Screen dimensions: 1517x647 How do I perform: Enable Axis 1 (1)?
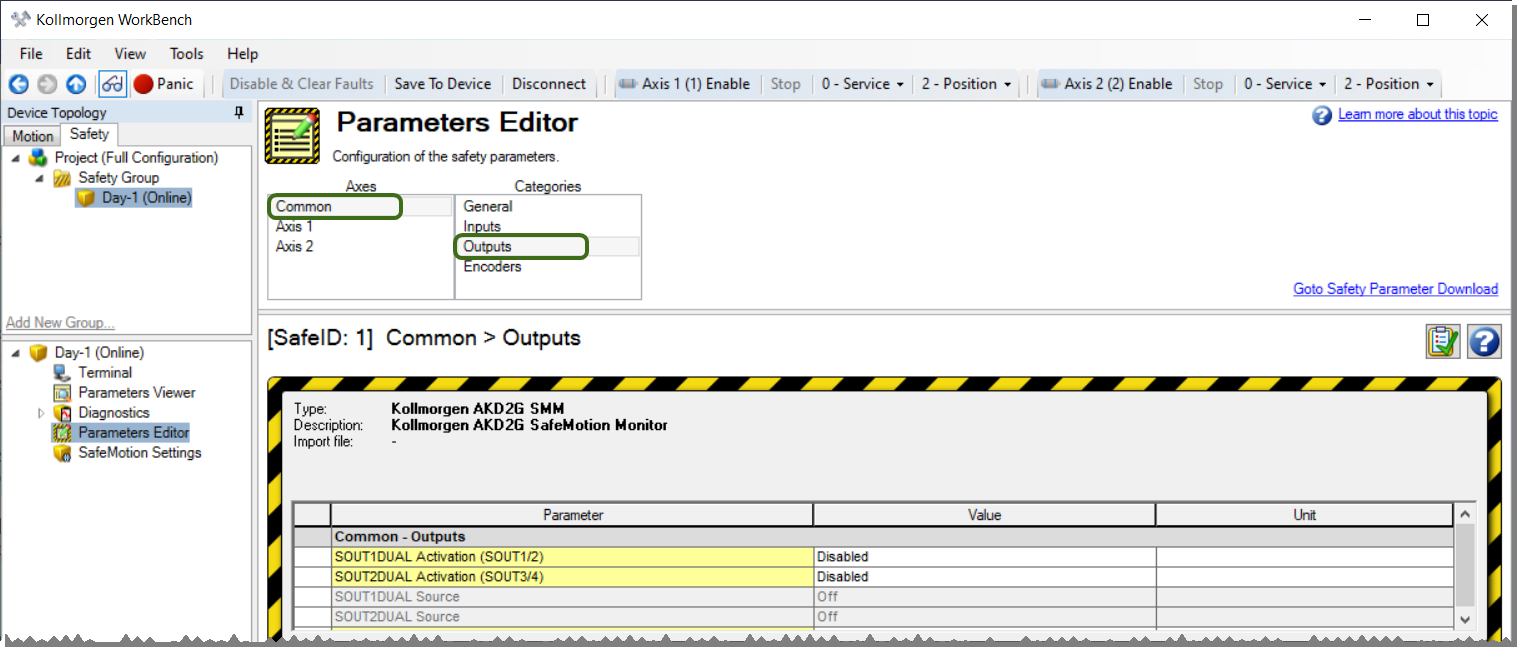pyautogui.click(x=685, y=84)
